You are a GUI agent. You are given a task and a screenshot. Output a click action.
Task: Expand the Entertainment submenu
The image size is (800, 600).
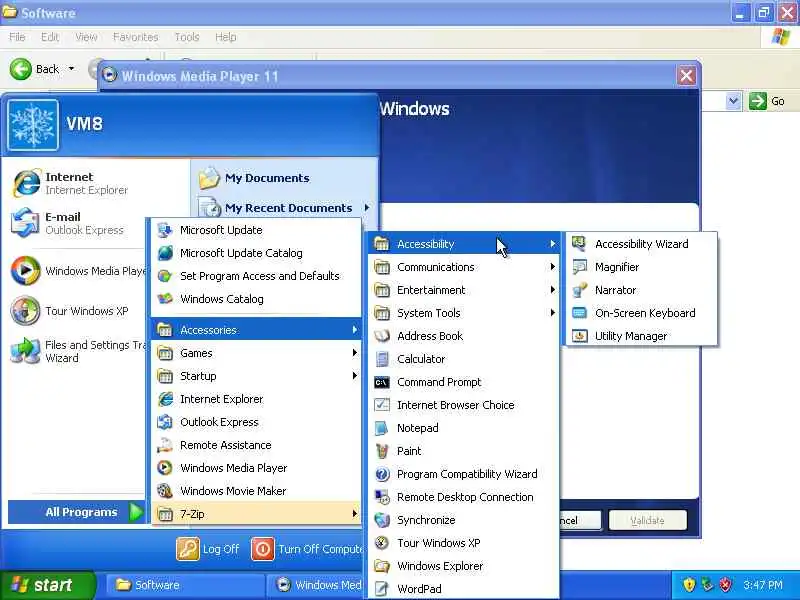coord(464,290)
